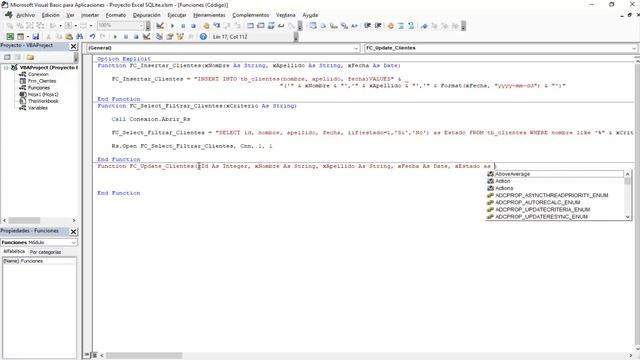Open the Insertar menu

point(90,15)
